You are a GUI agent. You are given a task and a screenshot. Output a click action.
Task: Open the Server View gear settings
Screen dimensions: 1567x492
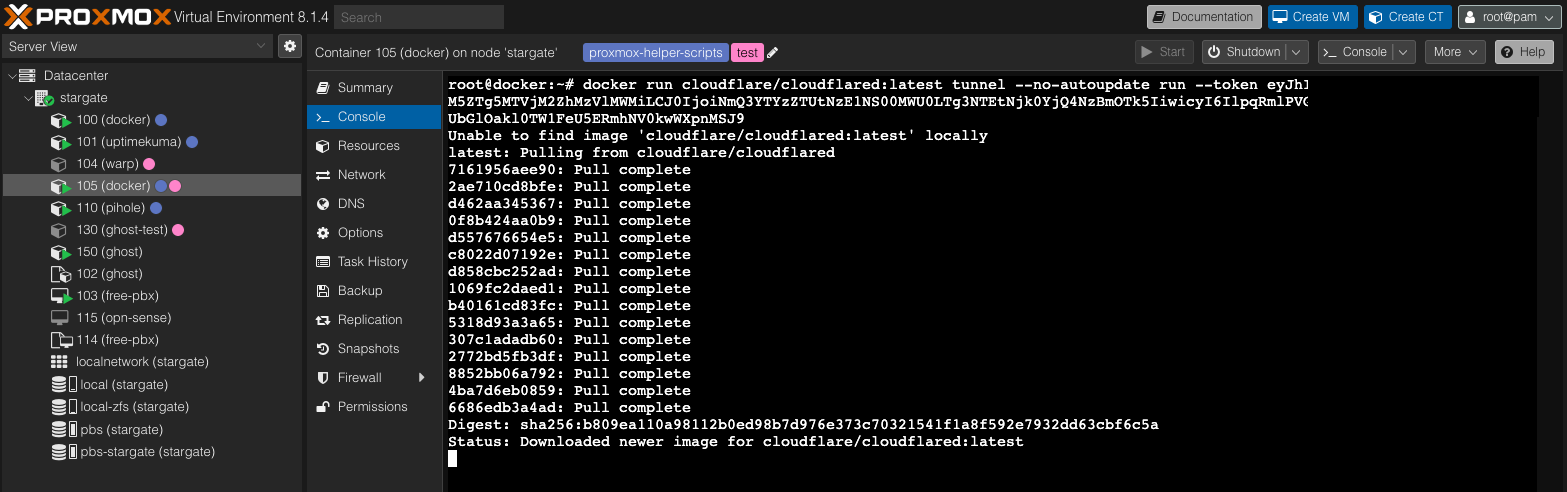(289, 46)
